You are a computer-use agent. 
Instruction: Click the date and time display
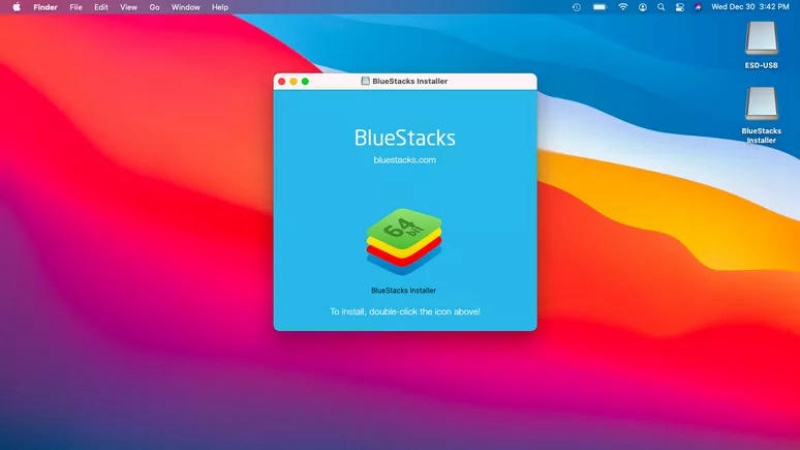750,7
